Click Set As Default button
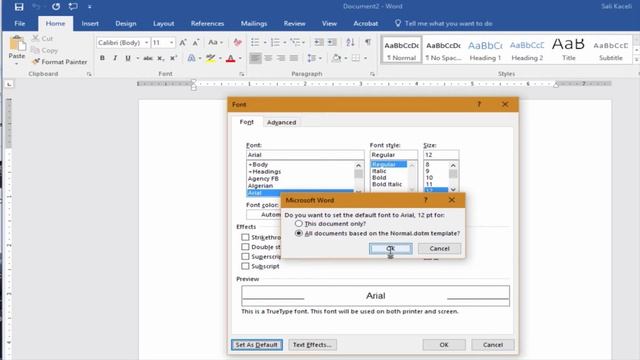This screenshot has width=640, height=360. pyautogui.click(x=257, y=345)
